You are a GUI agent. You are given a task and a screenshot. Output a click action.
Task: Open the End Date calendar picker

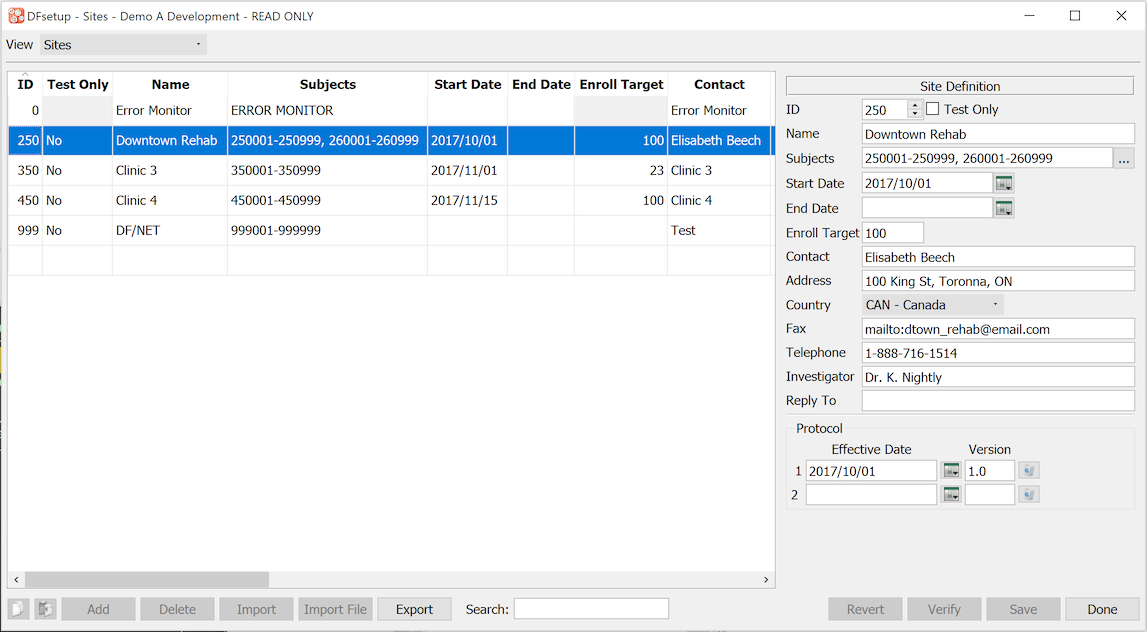tap(1004, 208)
